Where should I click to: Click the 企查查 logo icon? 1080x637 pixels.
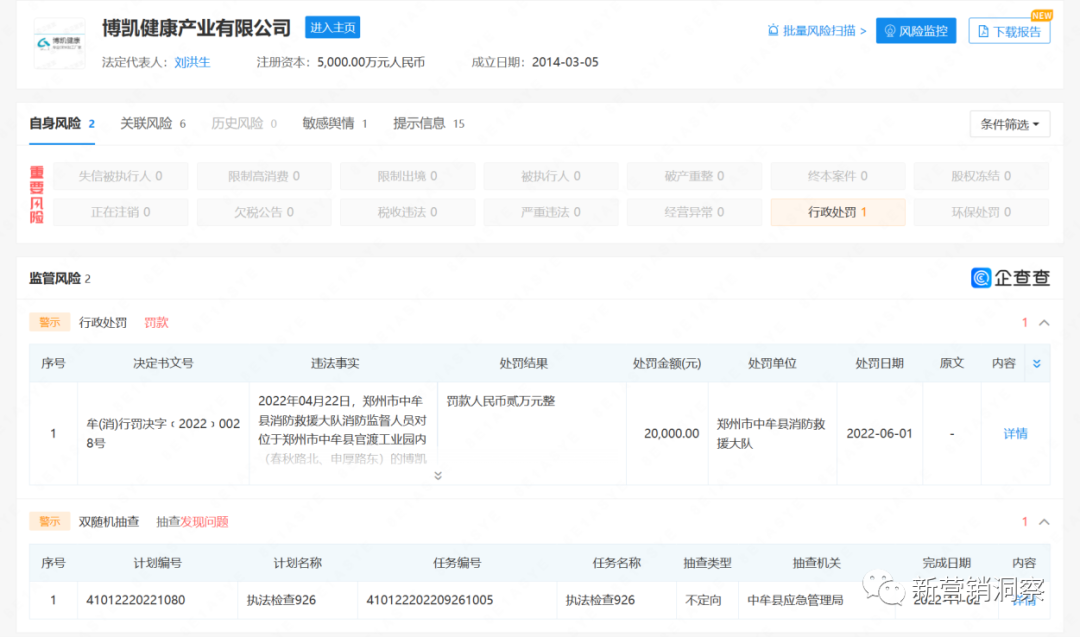(981, 278)
